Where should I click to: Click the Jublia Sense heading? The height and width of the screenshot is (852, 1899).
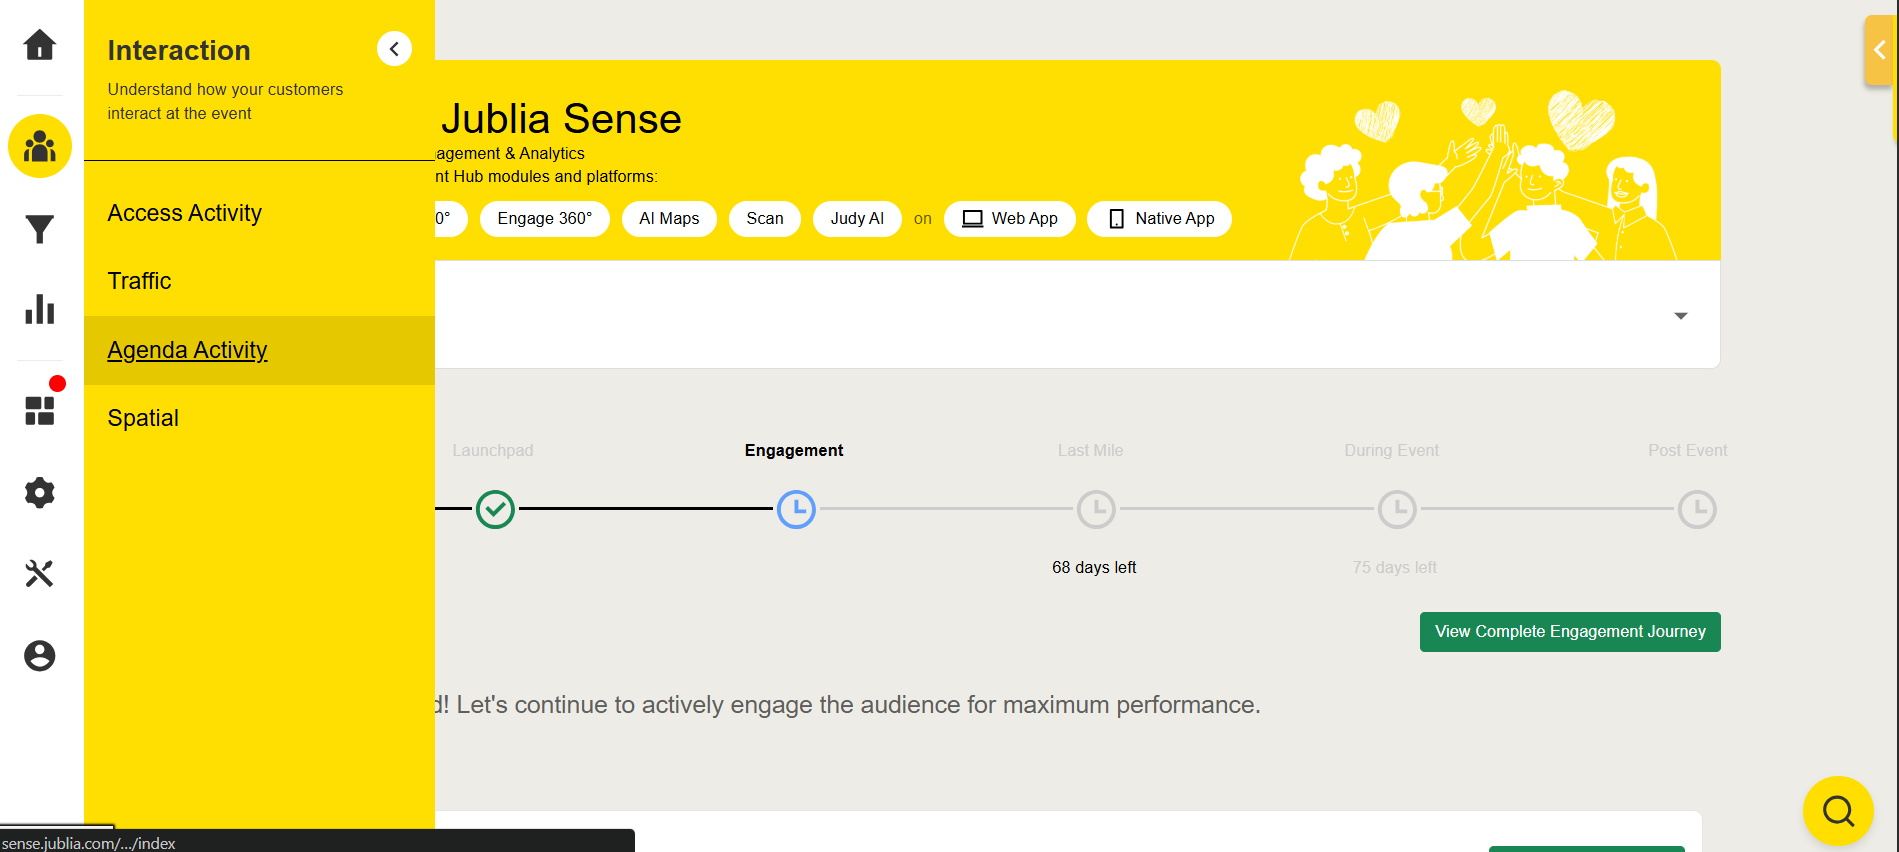(x=561, y=119)
